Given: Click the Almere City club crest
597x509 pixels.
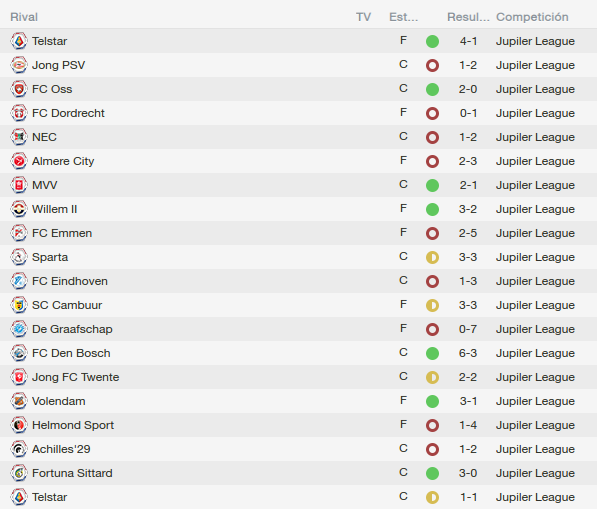Looking at the screenshot, I should pos(19,161).
